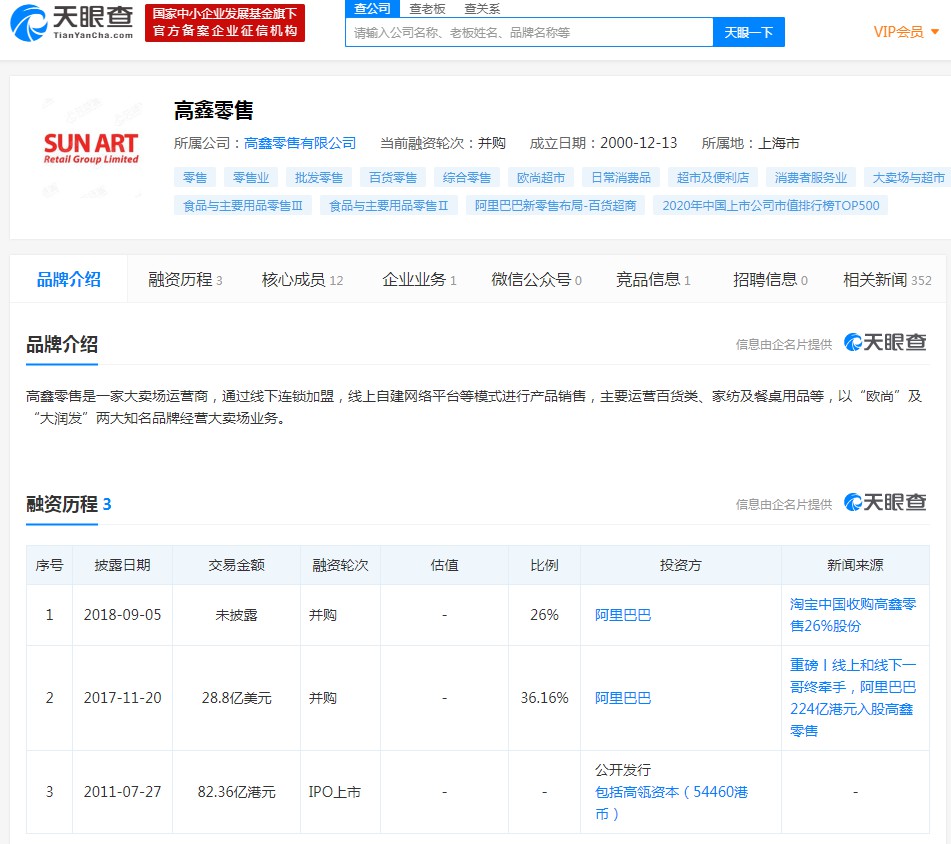The width and height of the screenshot is (951, 844).
Task: Open the 包括高瓴资本 investor link
Action: (x=671, y=803)
